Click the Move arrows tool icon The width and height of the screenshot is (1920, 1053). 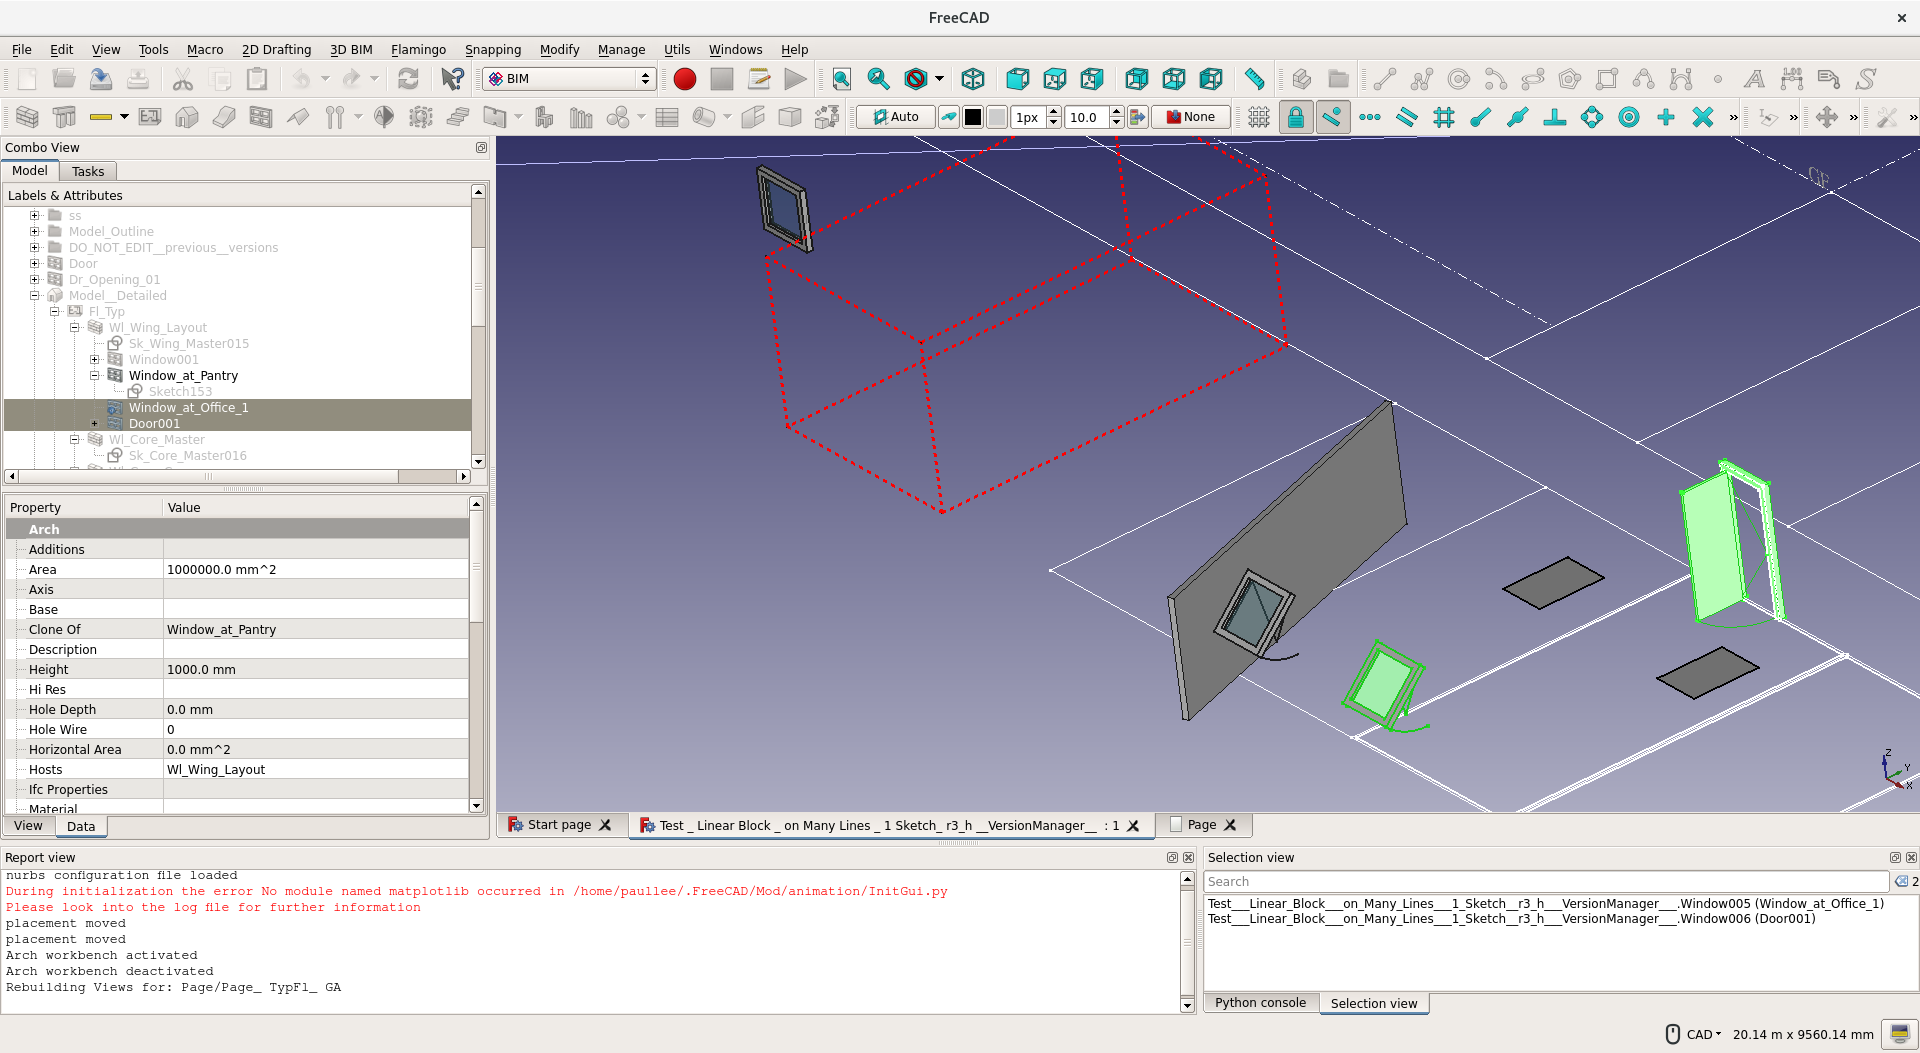[1827, 117]
